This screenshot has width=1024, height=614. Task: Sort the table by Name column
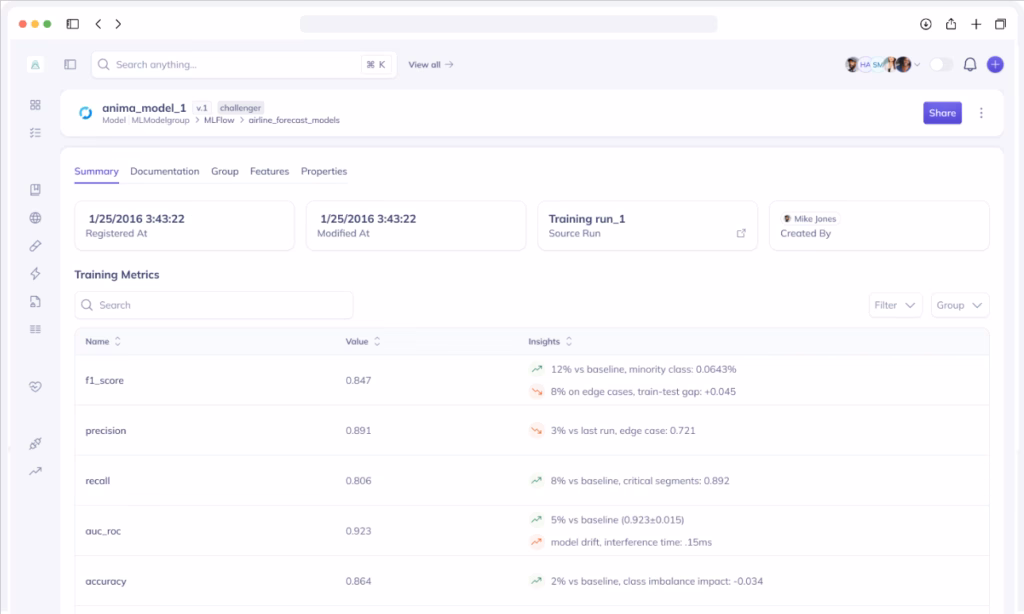117,342
